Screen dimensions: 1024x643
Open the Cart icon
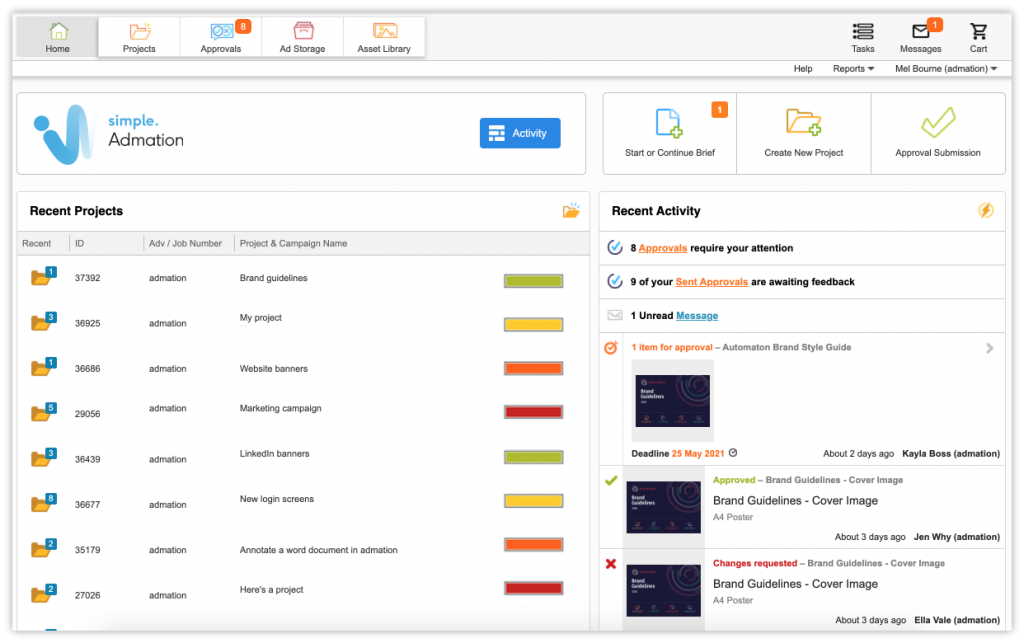[x=978, y=32]
